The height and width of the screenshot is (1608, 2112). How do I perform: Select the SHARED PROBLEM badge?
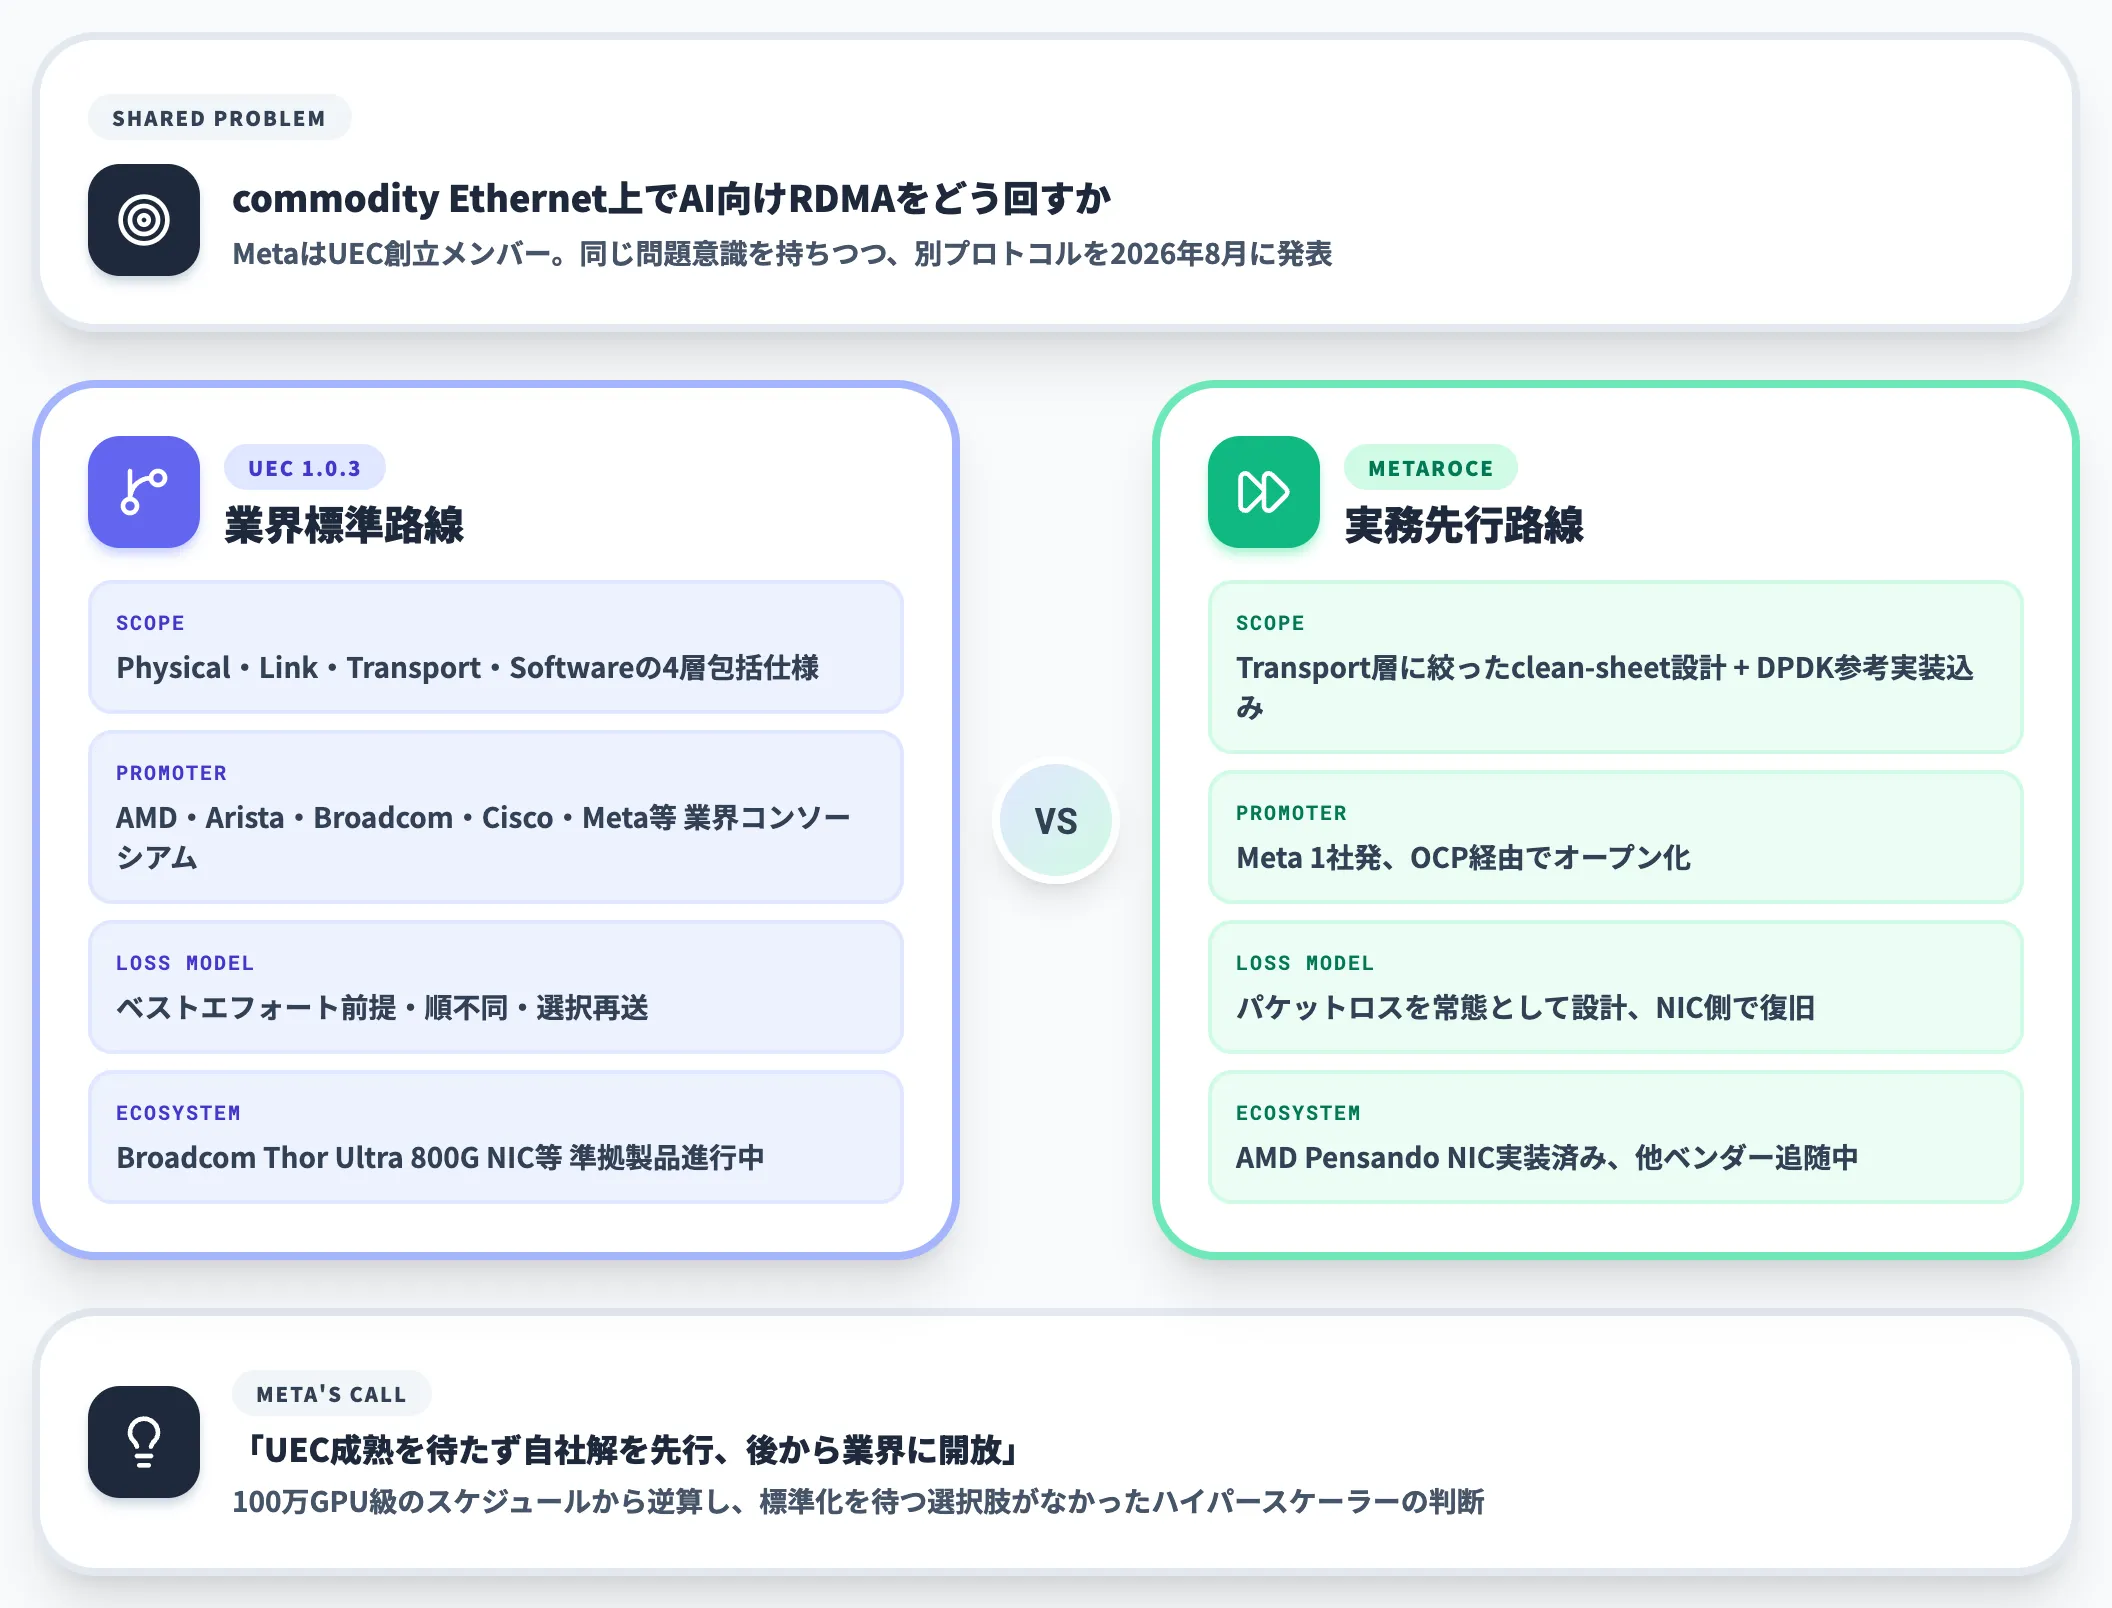pyautogui.click(x=219, y=118)
